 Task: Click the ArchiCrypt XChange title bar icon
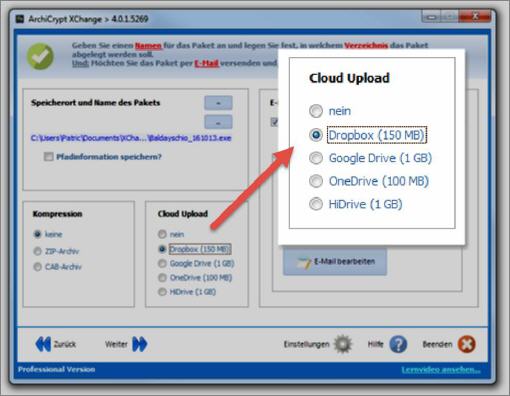(x=20, y=19)
